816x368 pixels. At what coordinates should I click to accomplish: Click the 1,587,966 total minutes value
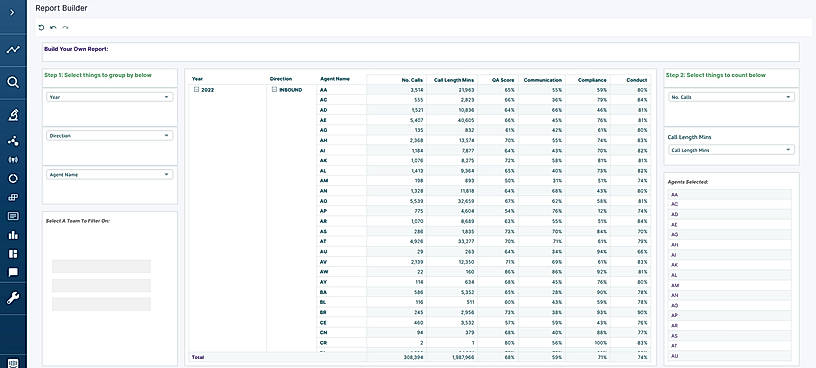pos(462,358)
